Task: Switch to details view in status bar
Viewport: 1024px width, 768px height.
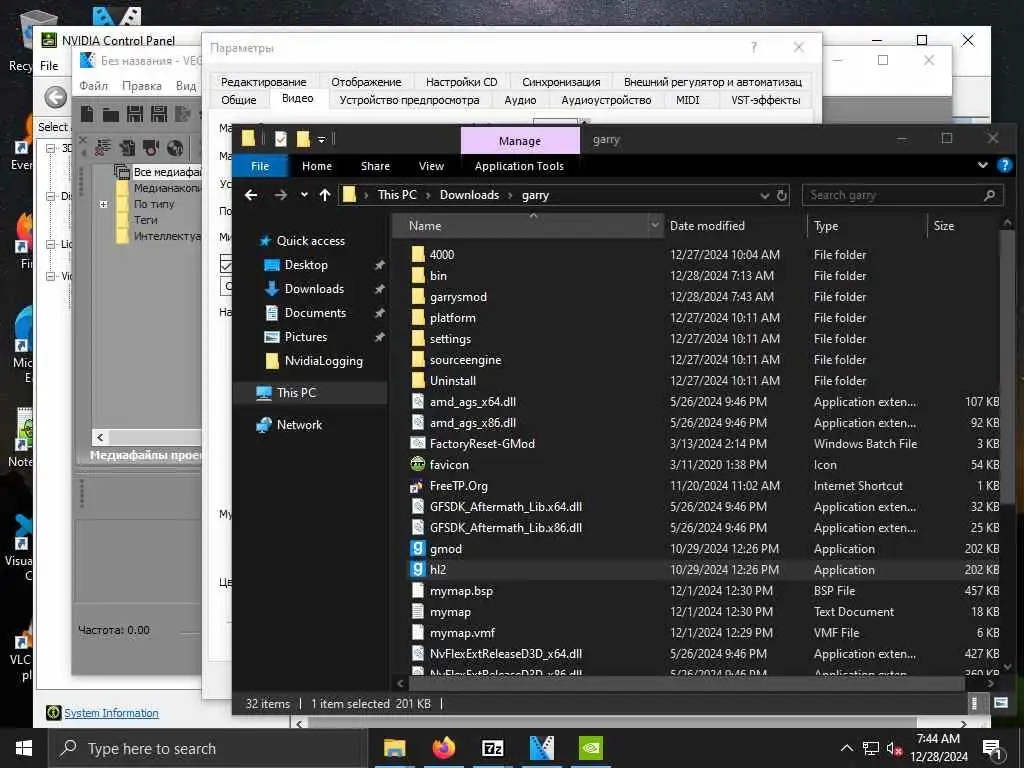Action: 974,703
